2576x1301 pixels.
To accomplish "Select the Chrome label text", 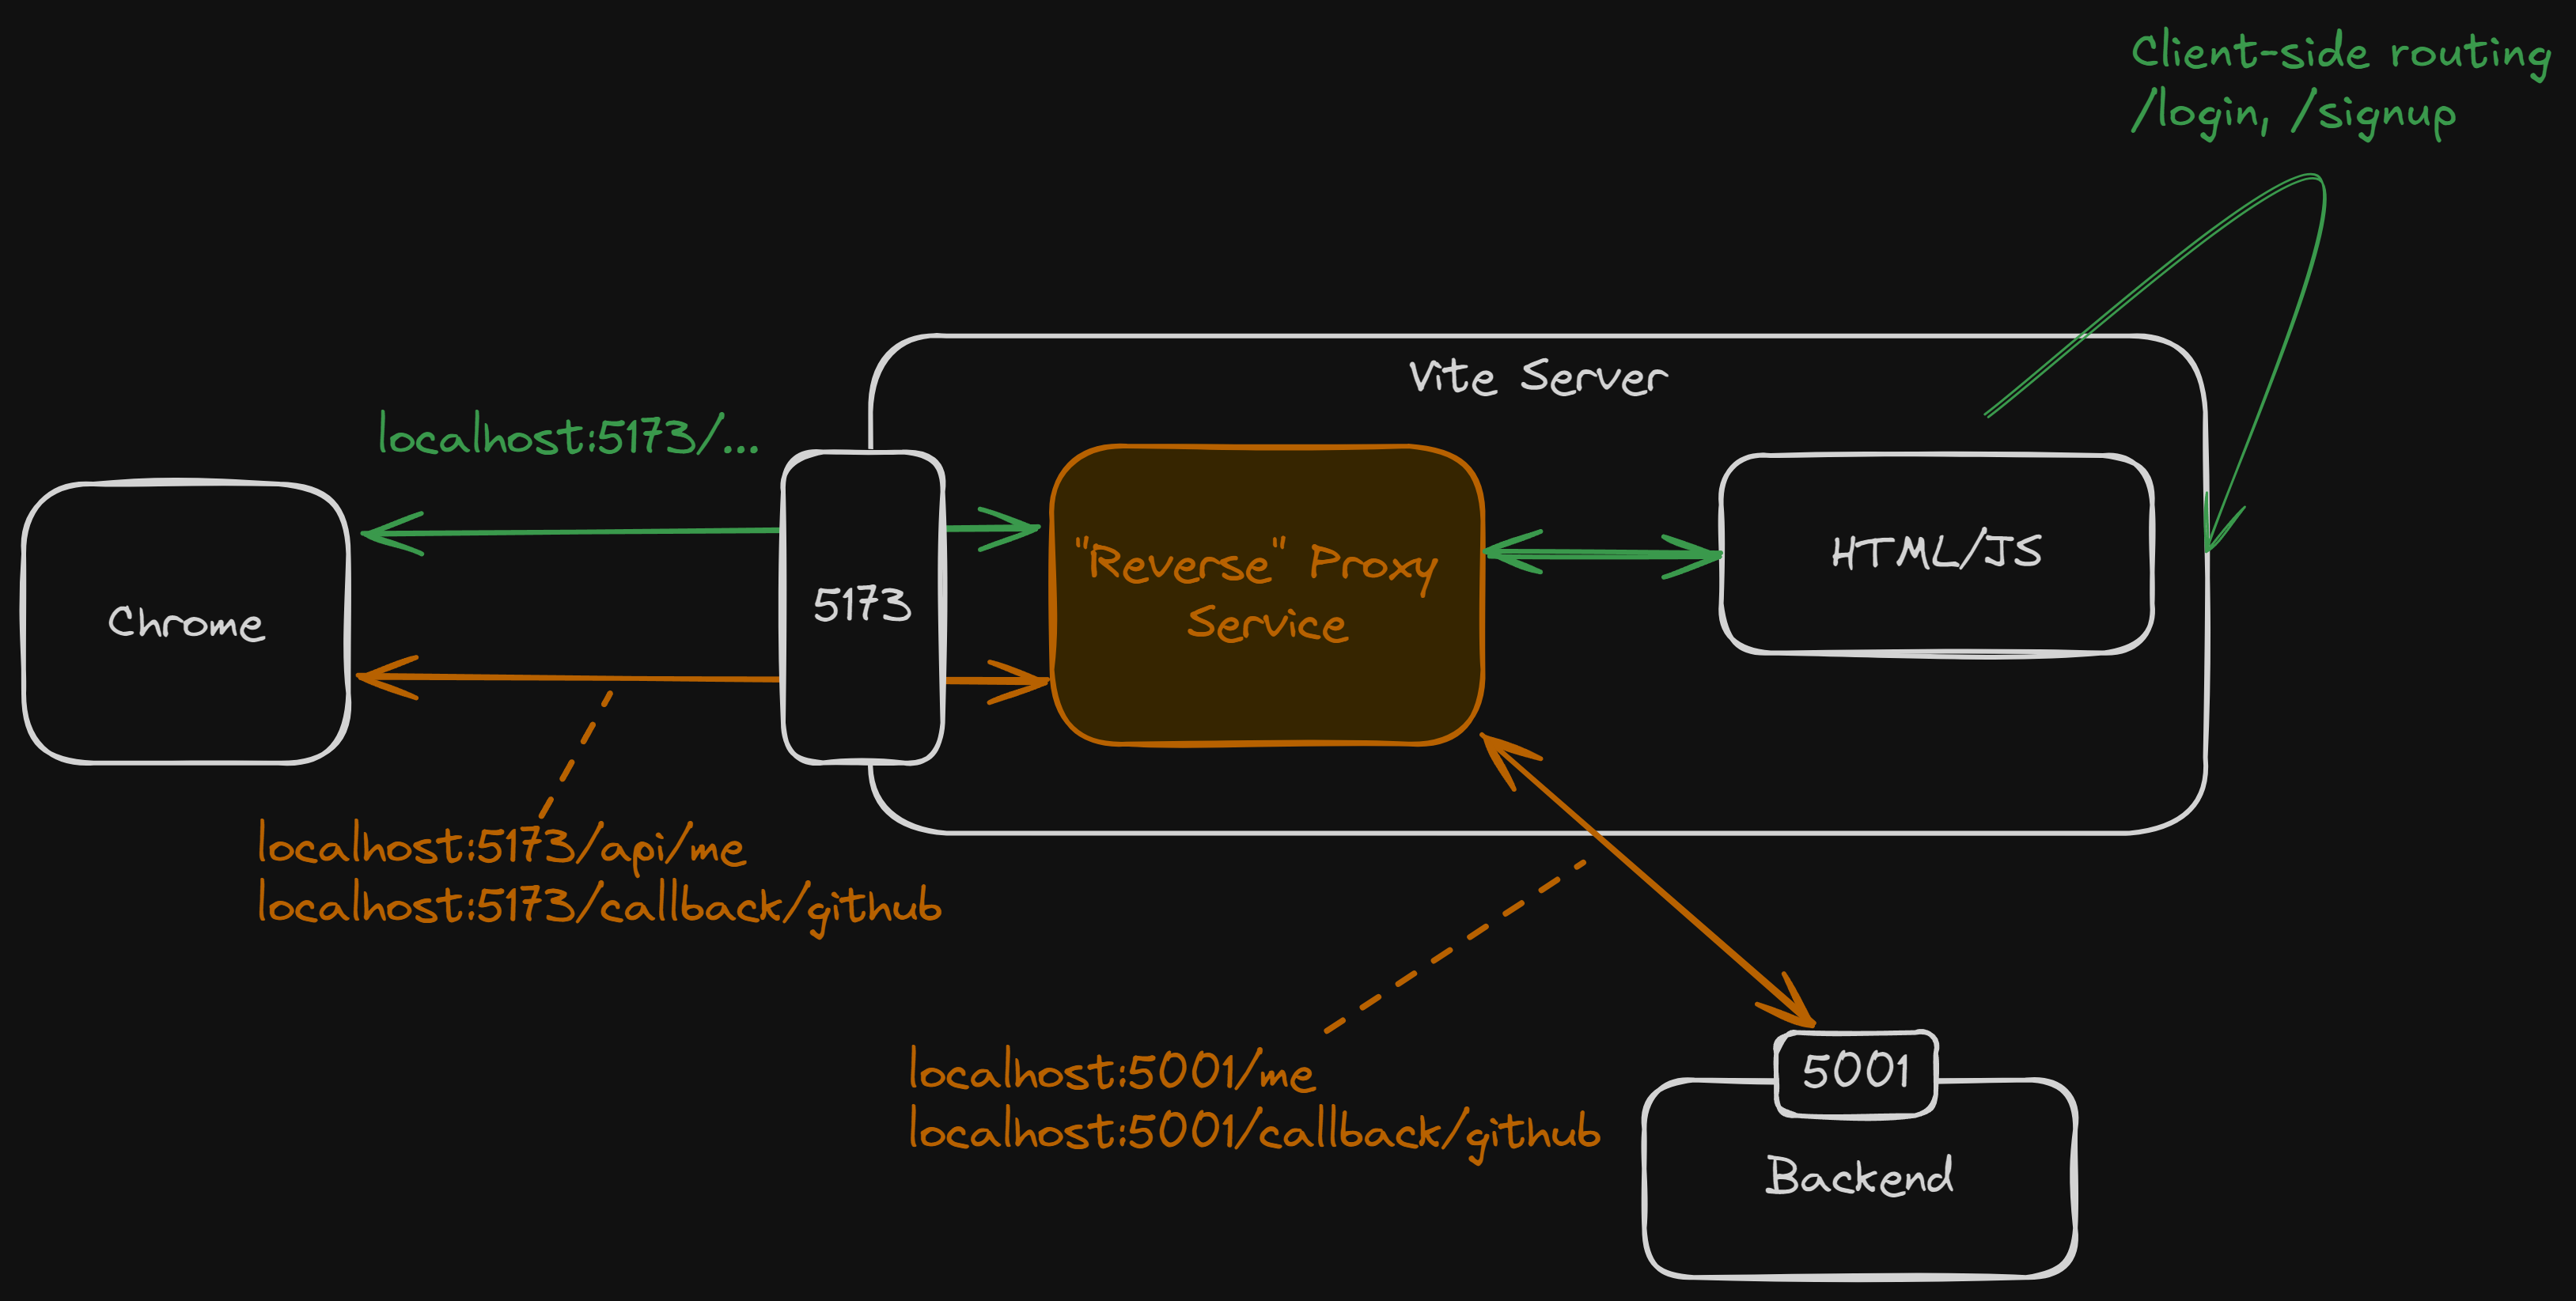I will click(185, 625).
